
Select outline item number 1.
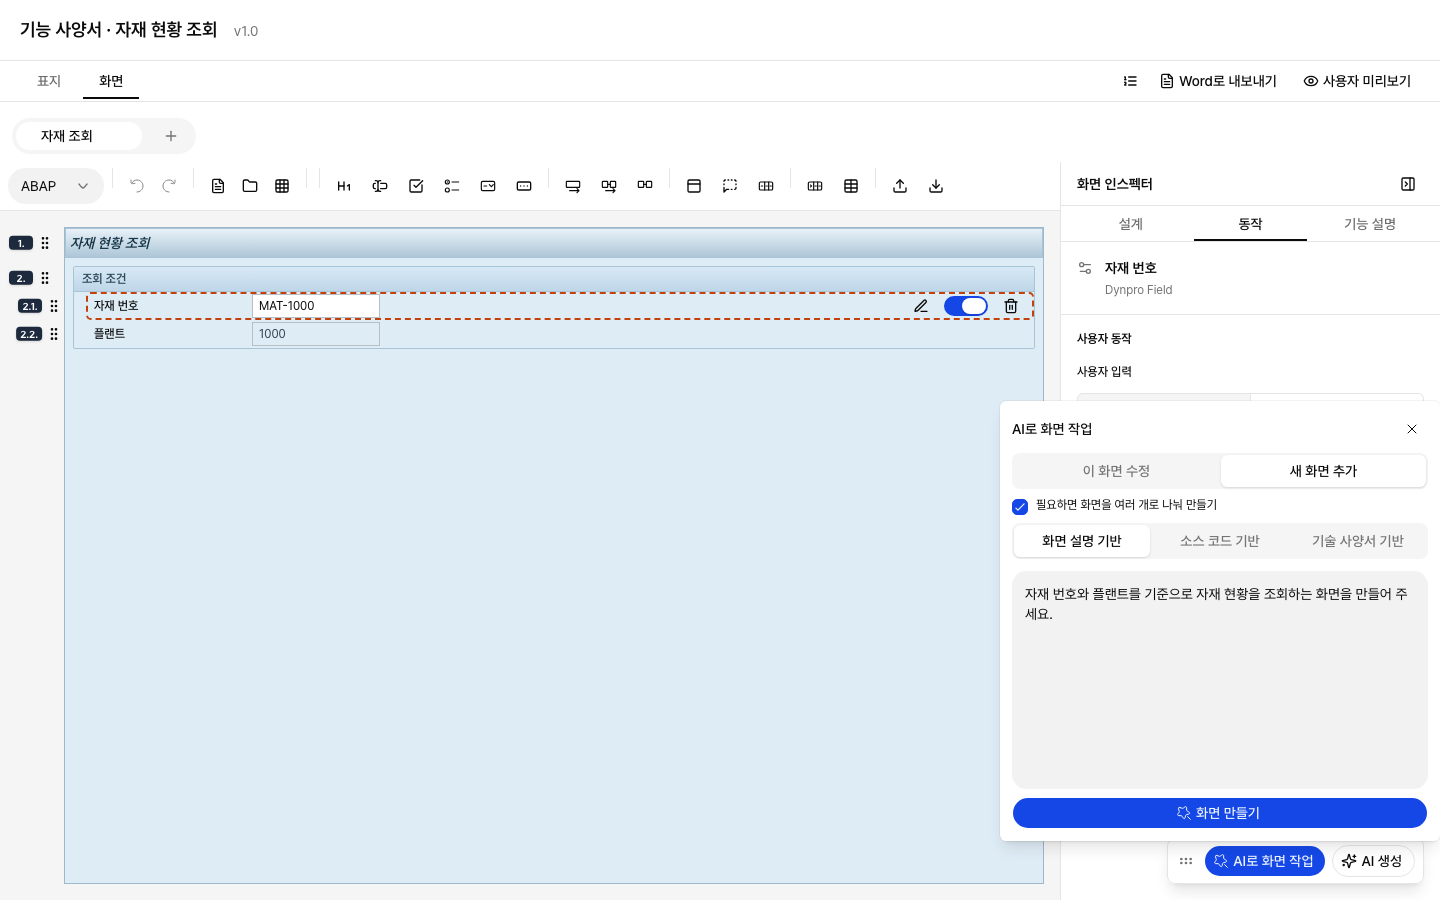click(x=21, y=243)
